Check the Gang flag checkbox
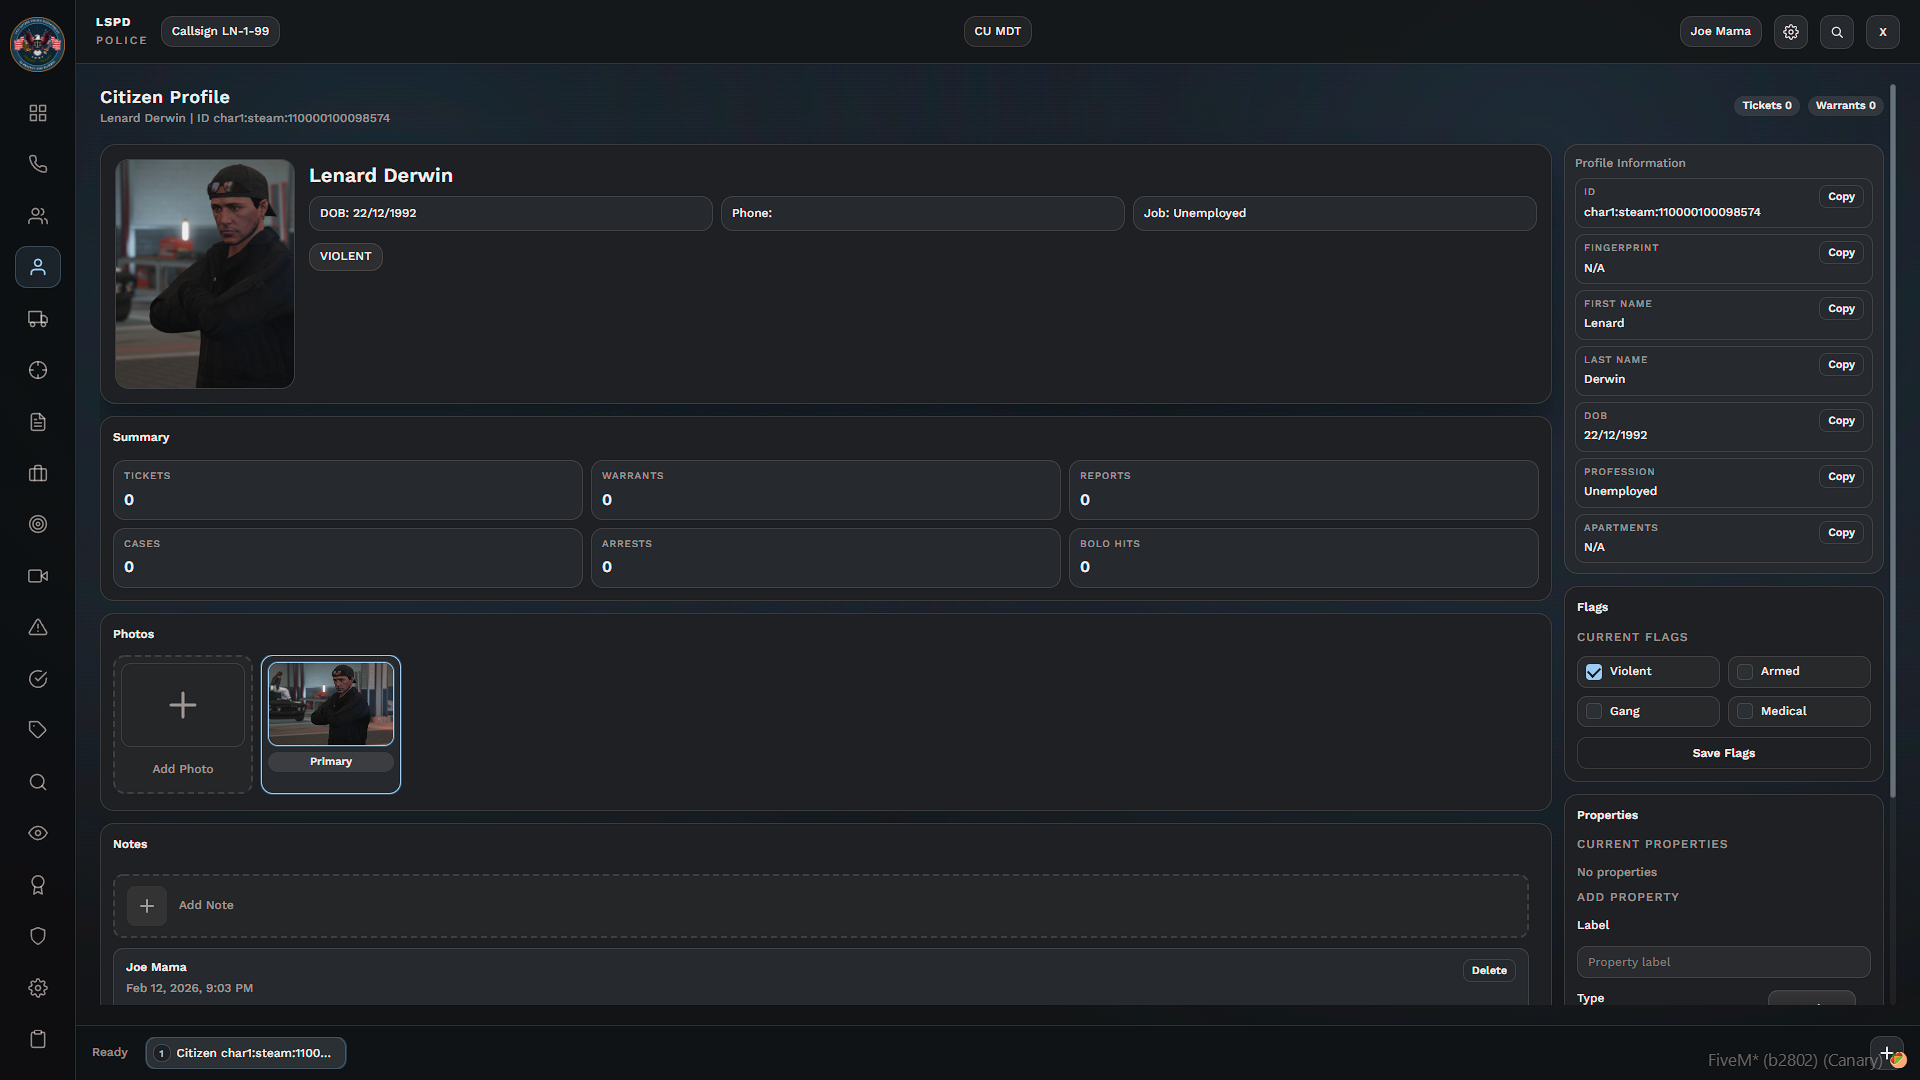The image size is (1920, 1080). (1594, 711)
